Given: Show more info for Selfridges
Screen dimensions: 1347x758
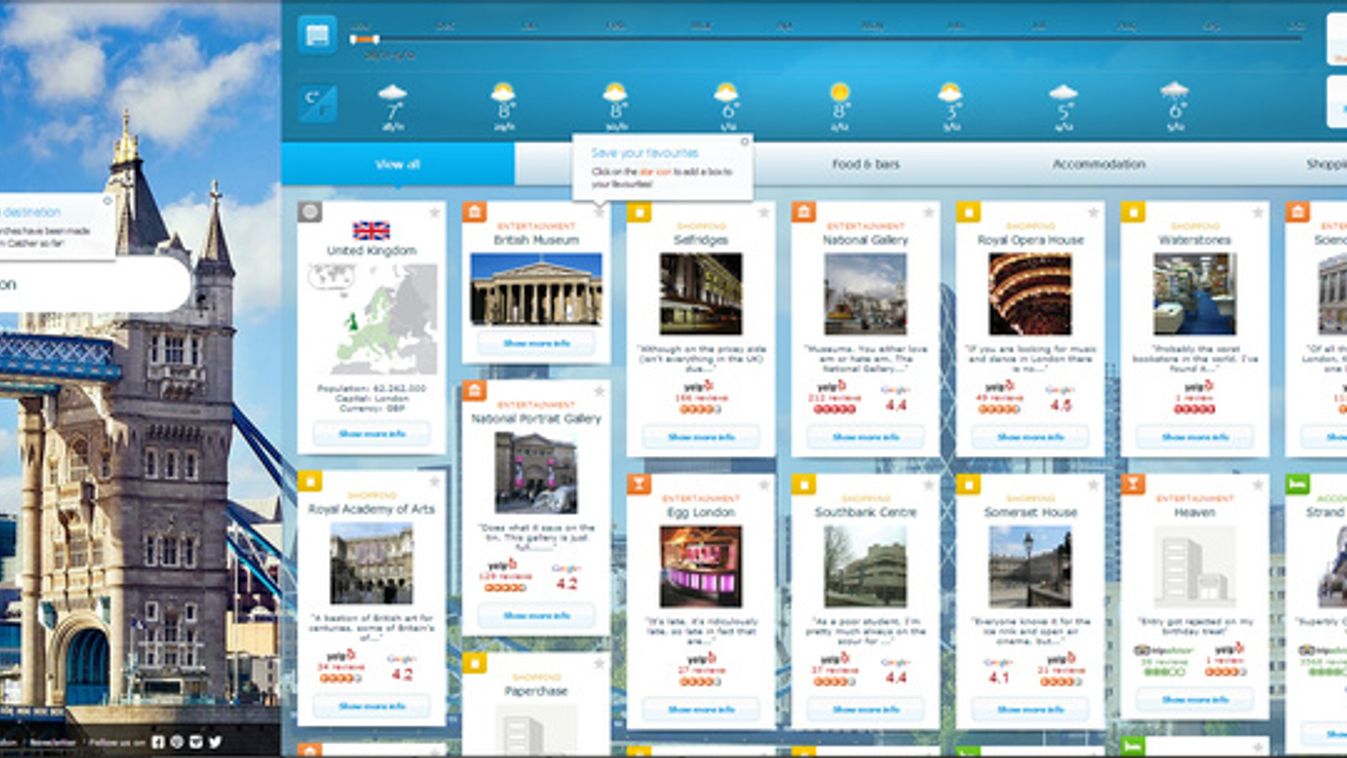Looking at the screenshot, I should coord(701,437).
